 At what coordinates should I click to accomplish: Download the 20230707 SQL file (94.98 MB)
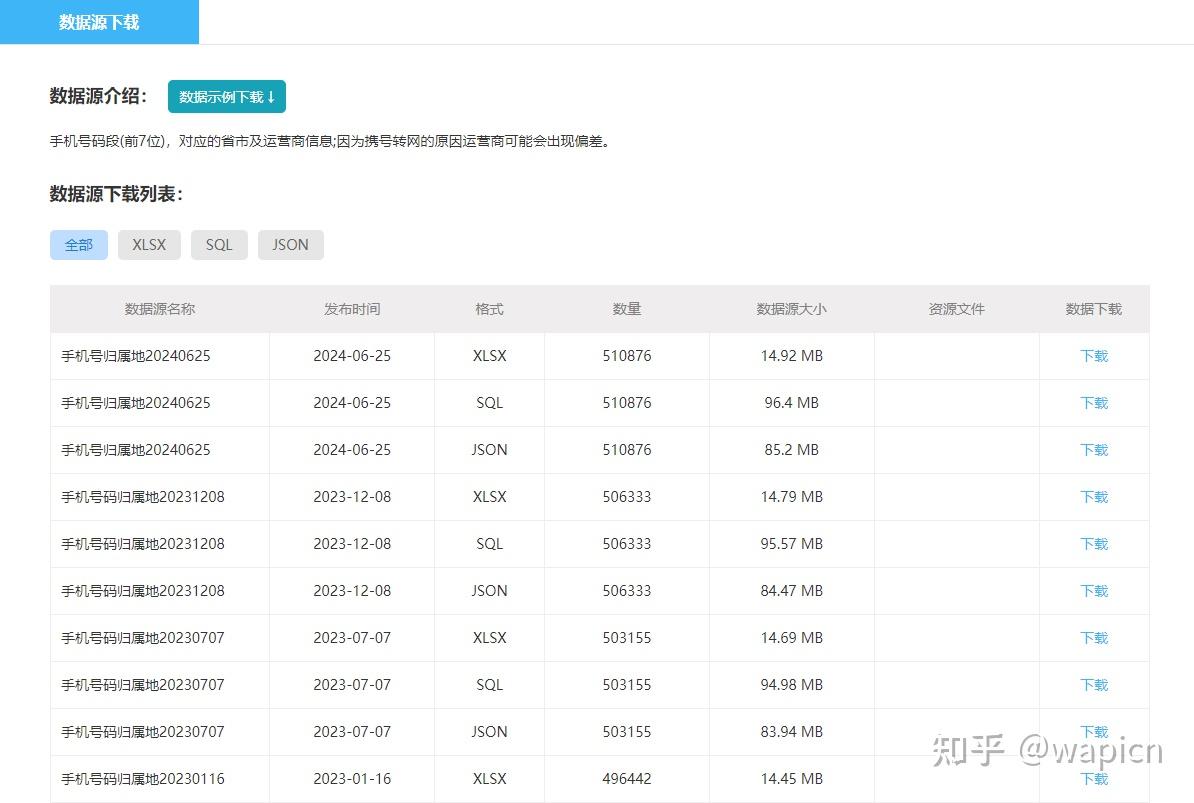pos(1094,685)
